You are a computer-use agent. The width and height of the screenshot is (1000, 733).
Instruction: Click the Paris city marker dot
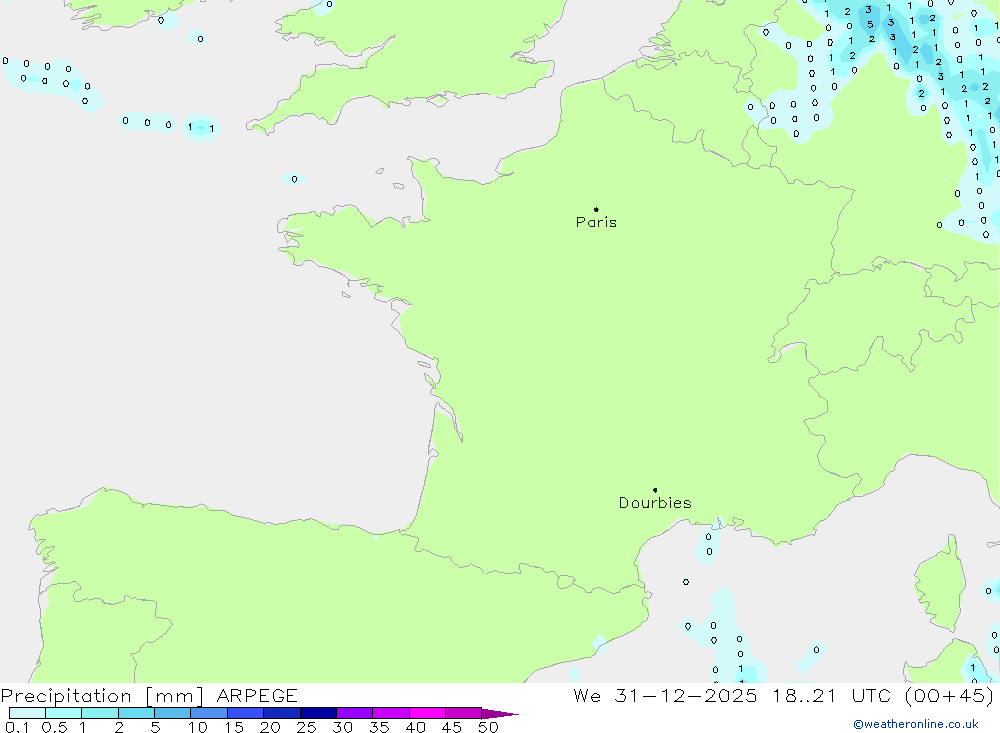point(596,210)
